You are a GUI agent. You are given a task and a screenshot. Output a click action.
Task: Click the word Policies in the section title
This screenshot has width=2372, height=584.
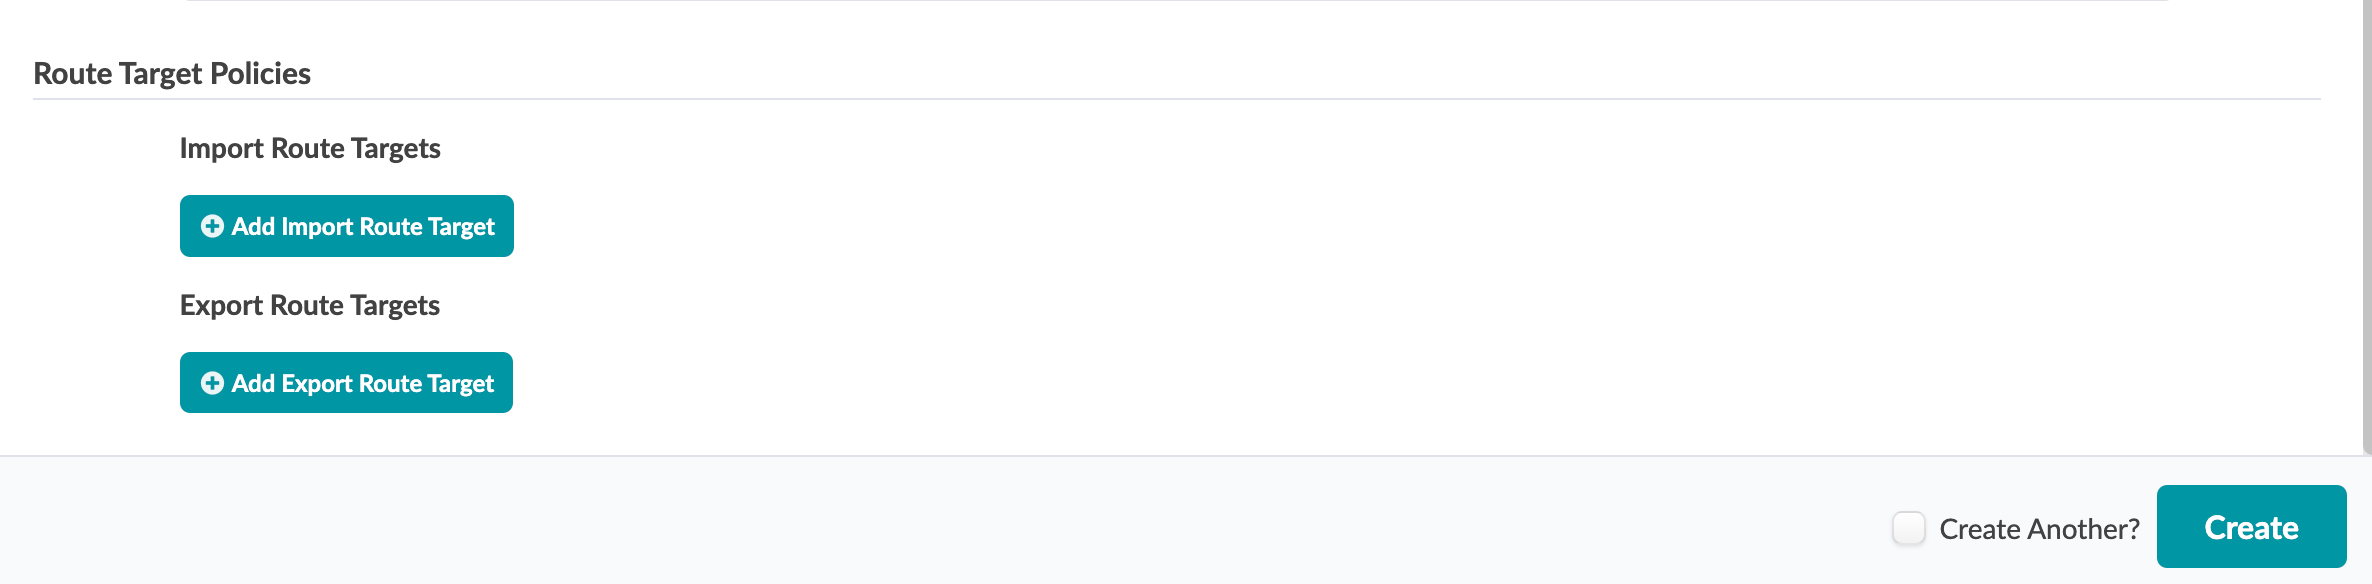pyautogui.click(x=260, y=74)
